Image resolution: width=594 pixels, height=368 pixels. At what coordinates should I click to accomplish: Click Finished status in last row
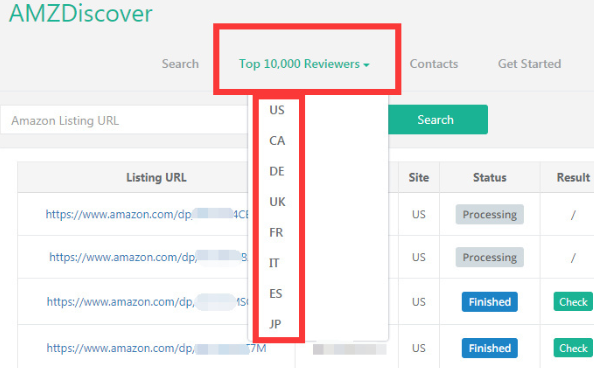(489, 348)
